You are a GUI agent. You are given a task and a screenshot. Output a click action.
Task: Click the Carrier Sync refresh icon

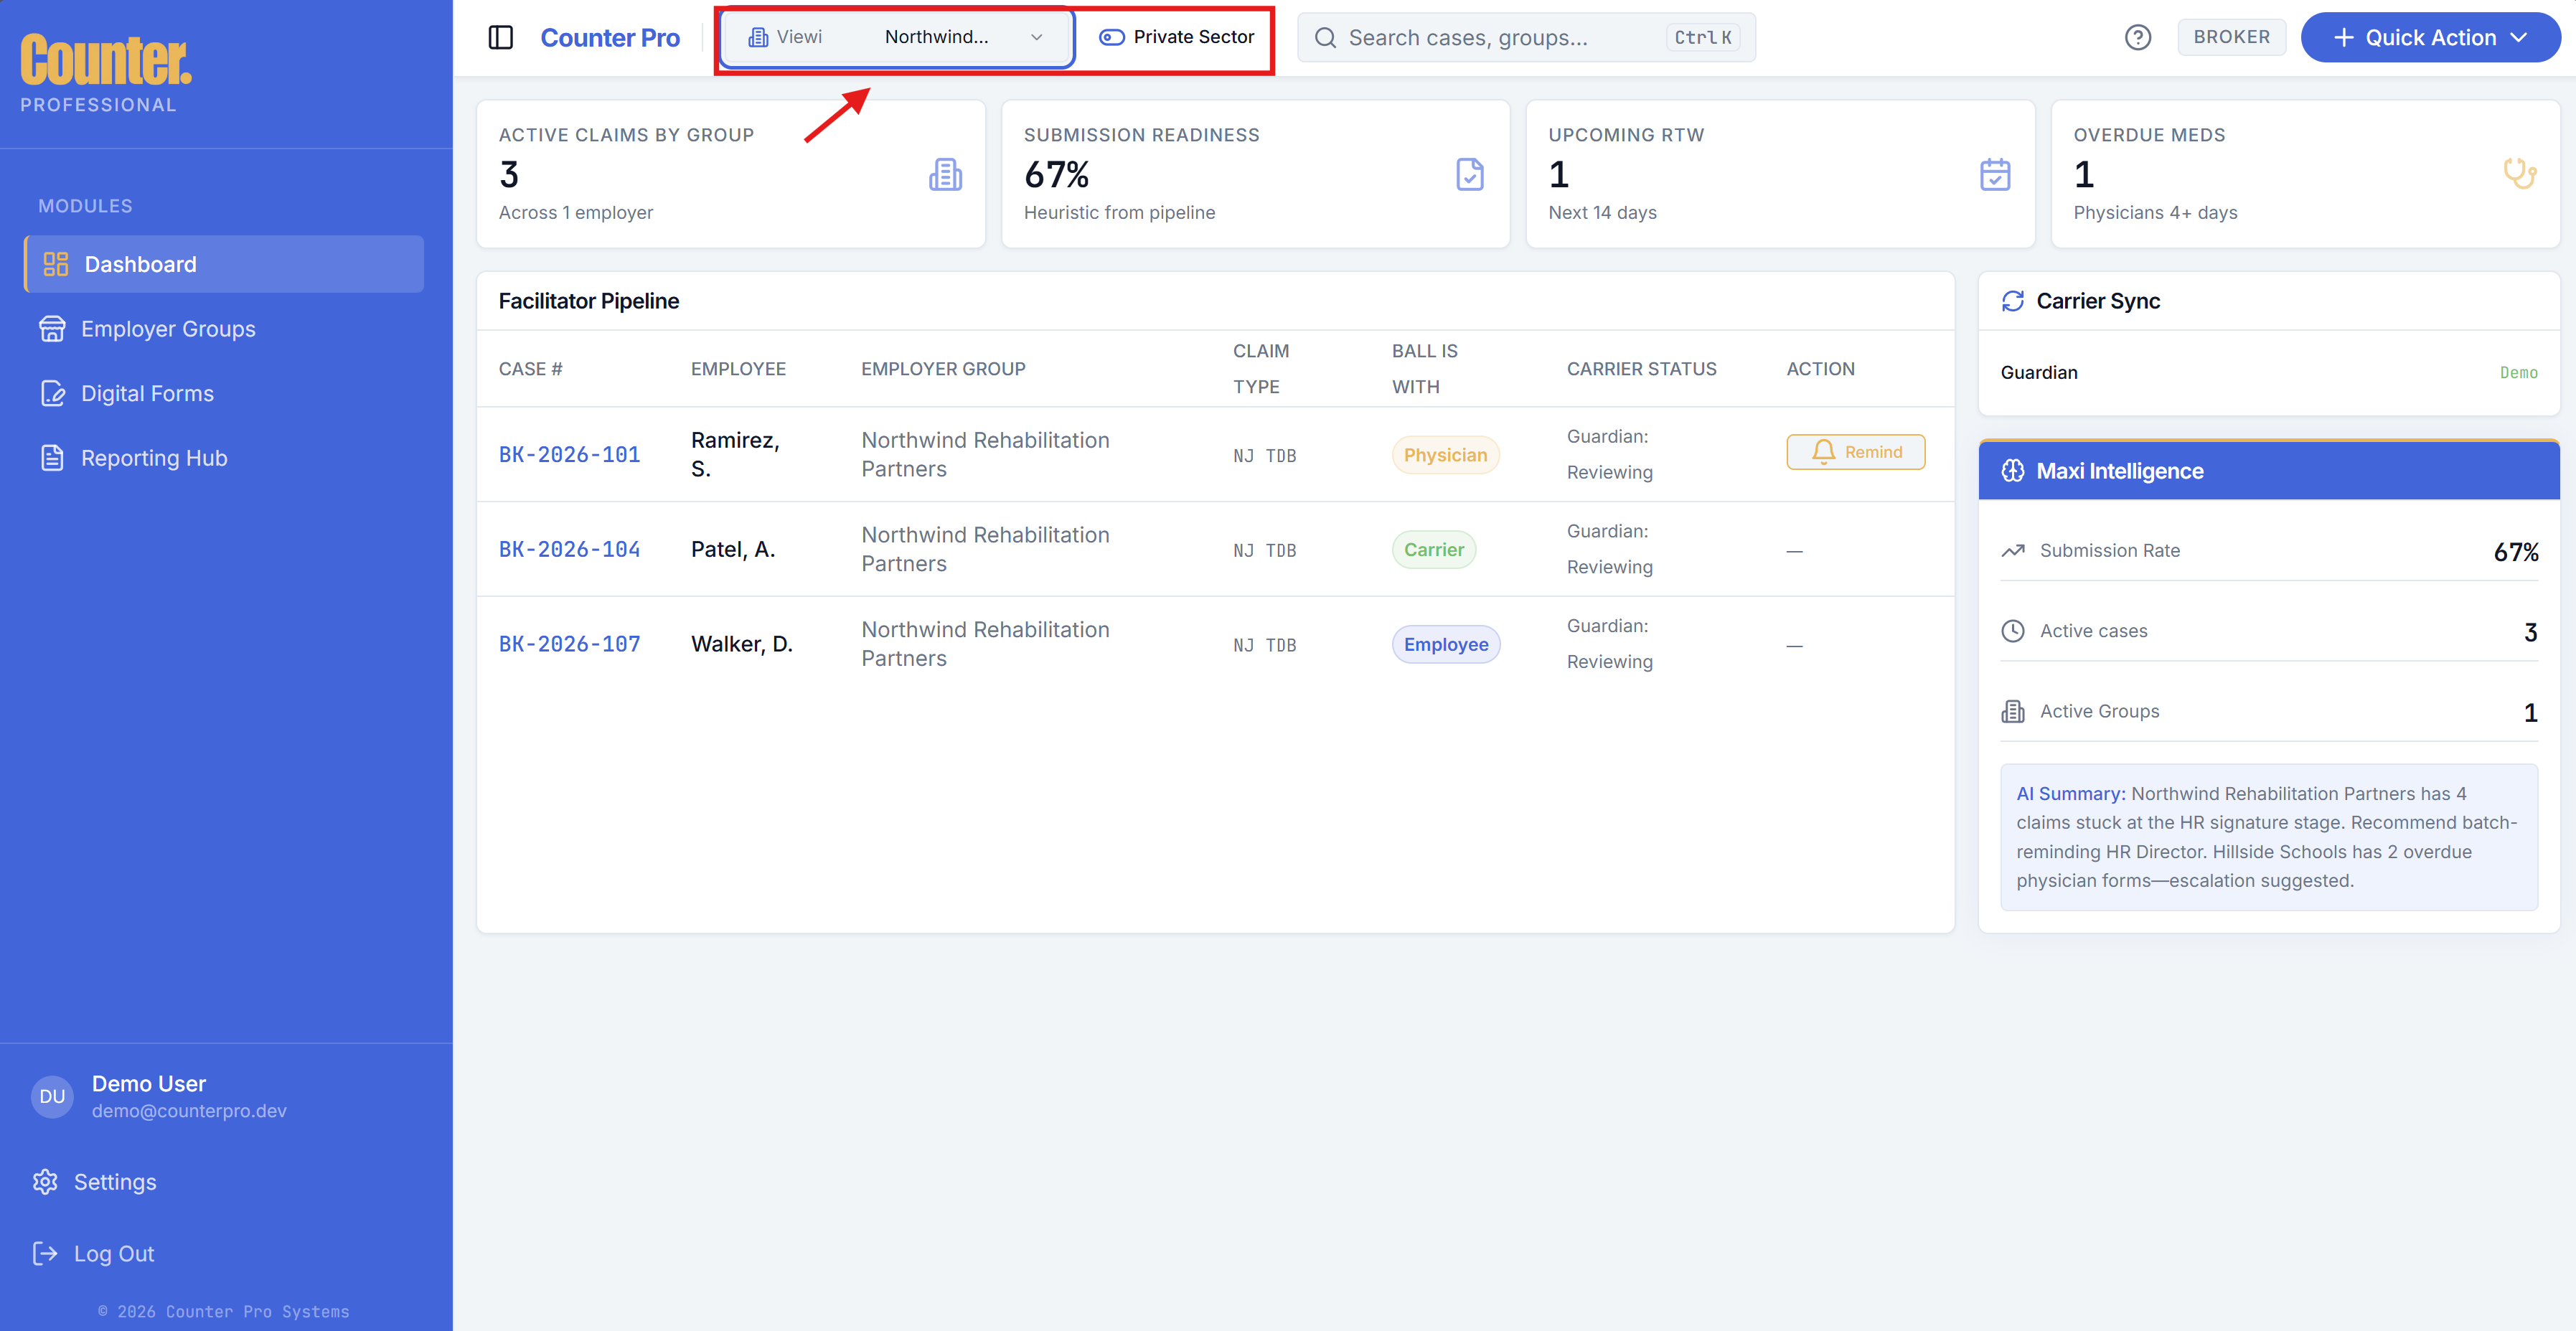[2013, 300]
